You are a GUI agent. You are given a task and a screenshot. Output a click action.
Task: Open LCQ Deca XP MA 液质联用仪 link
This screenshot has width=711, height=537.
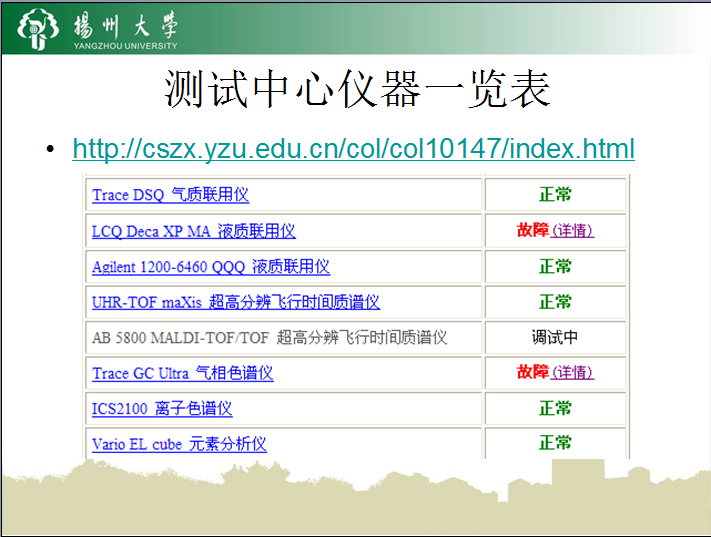click(x=194, y=231)
